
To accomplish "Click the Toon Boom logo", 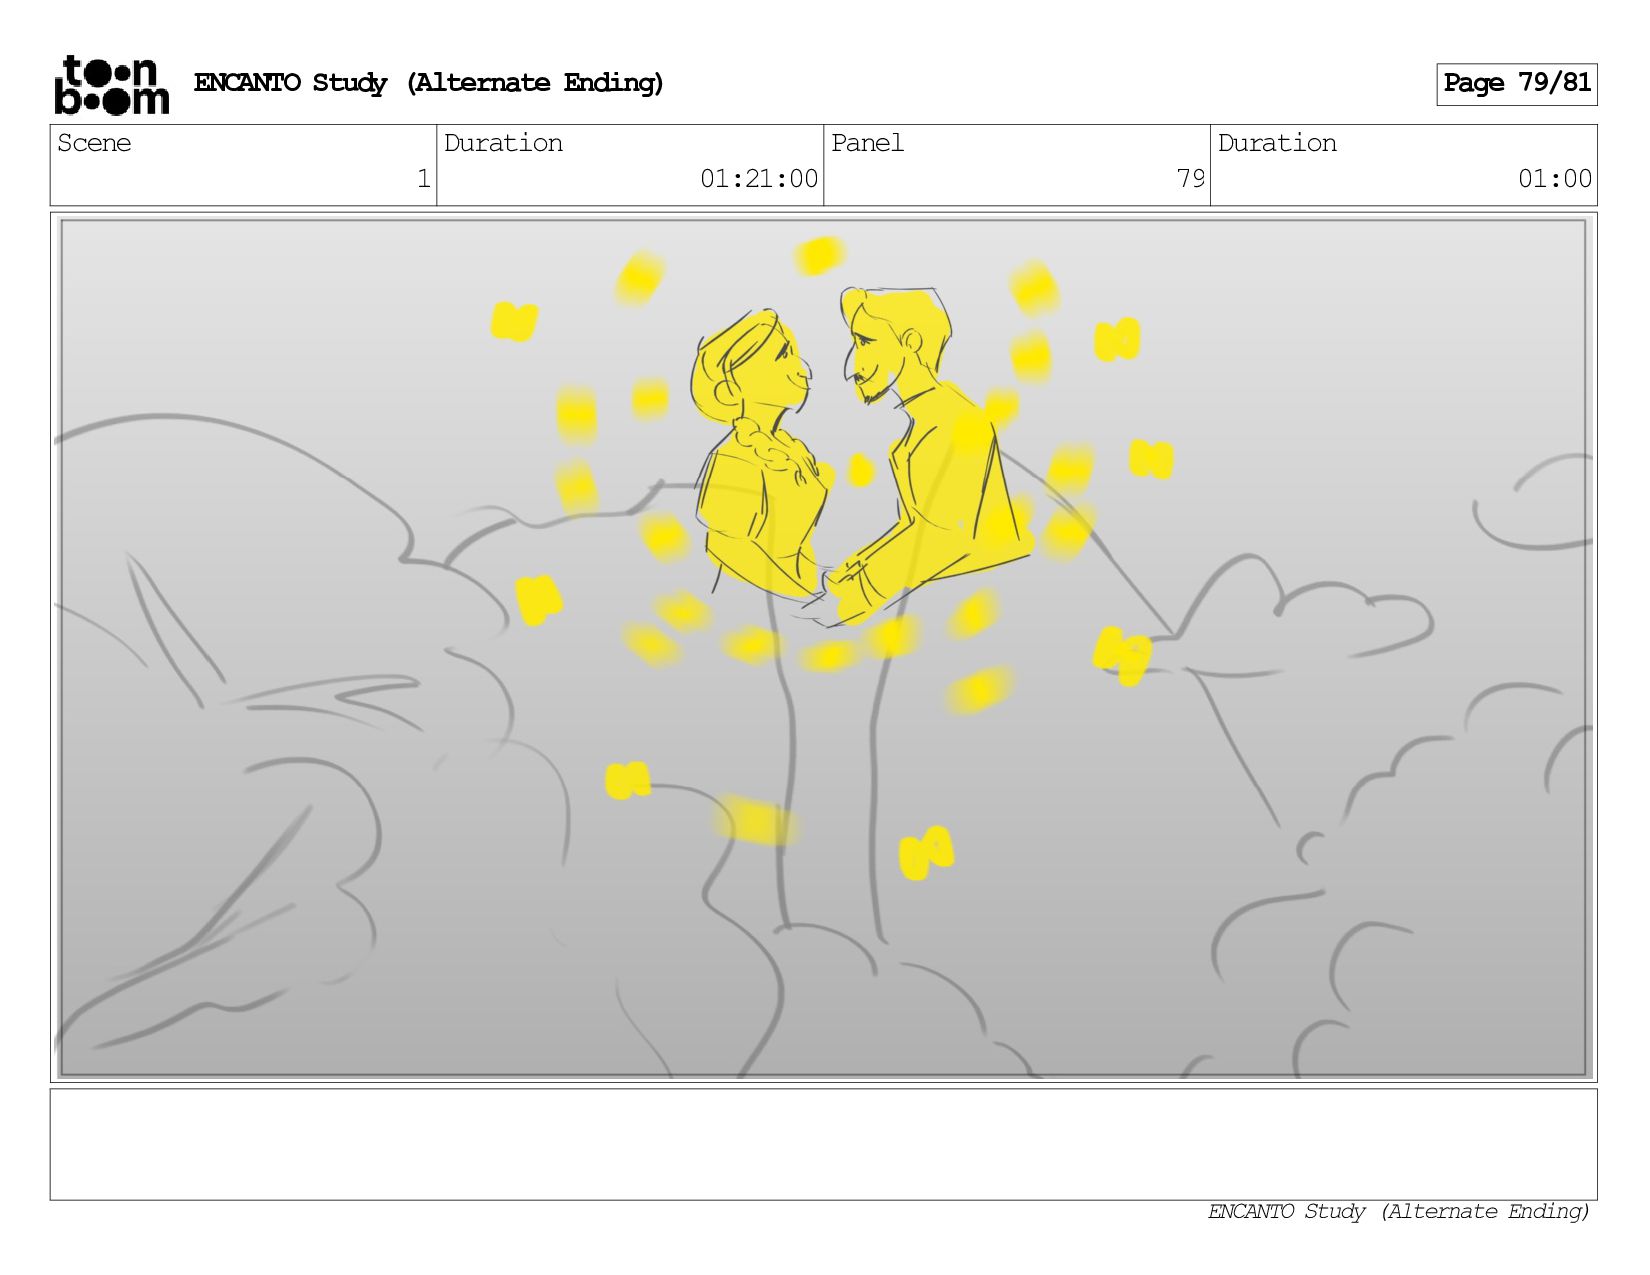I will point(111,85).
